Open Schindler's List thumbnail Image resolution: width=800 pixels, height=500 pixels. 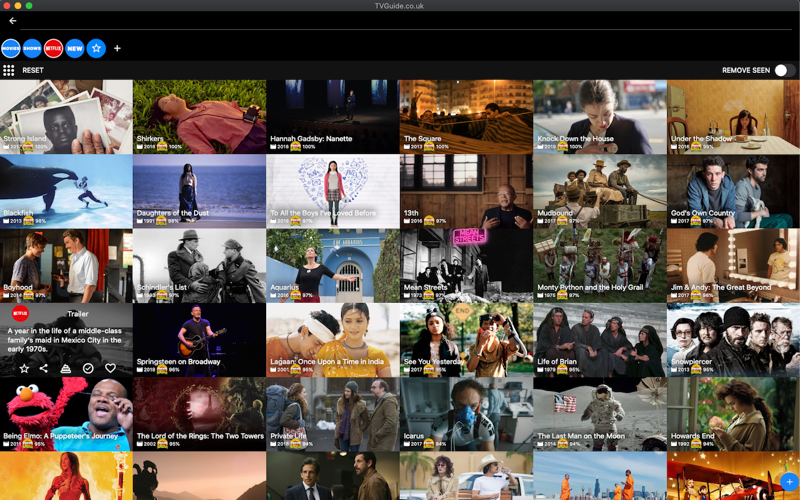(x=199, y=266)
